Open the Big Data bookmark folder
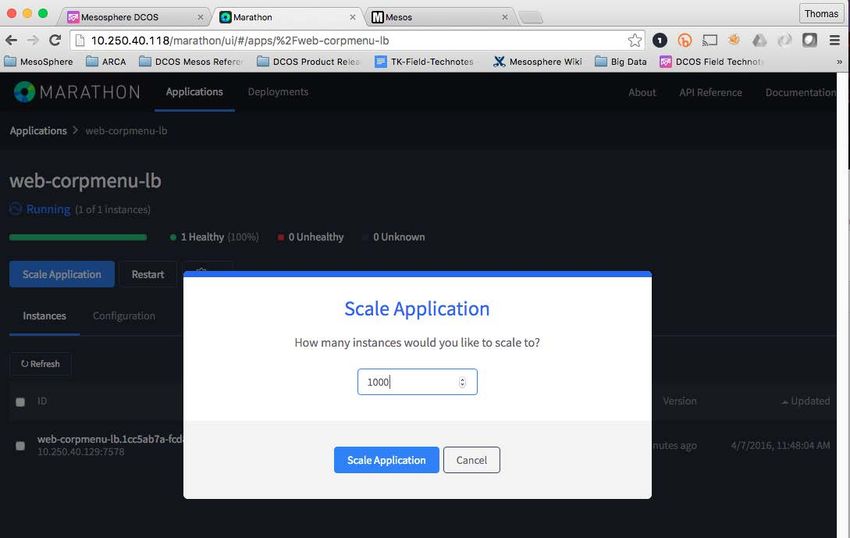Screen dimensions: 850x538 click(621, 62)
